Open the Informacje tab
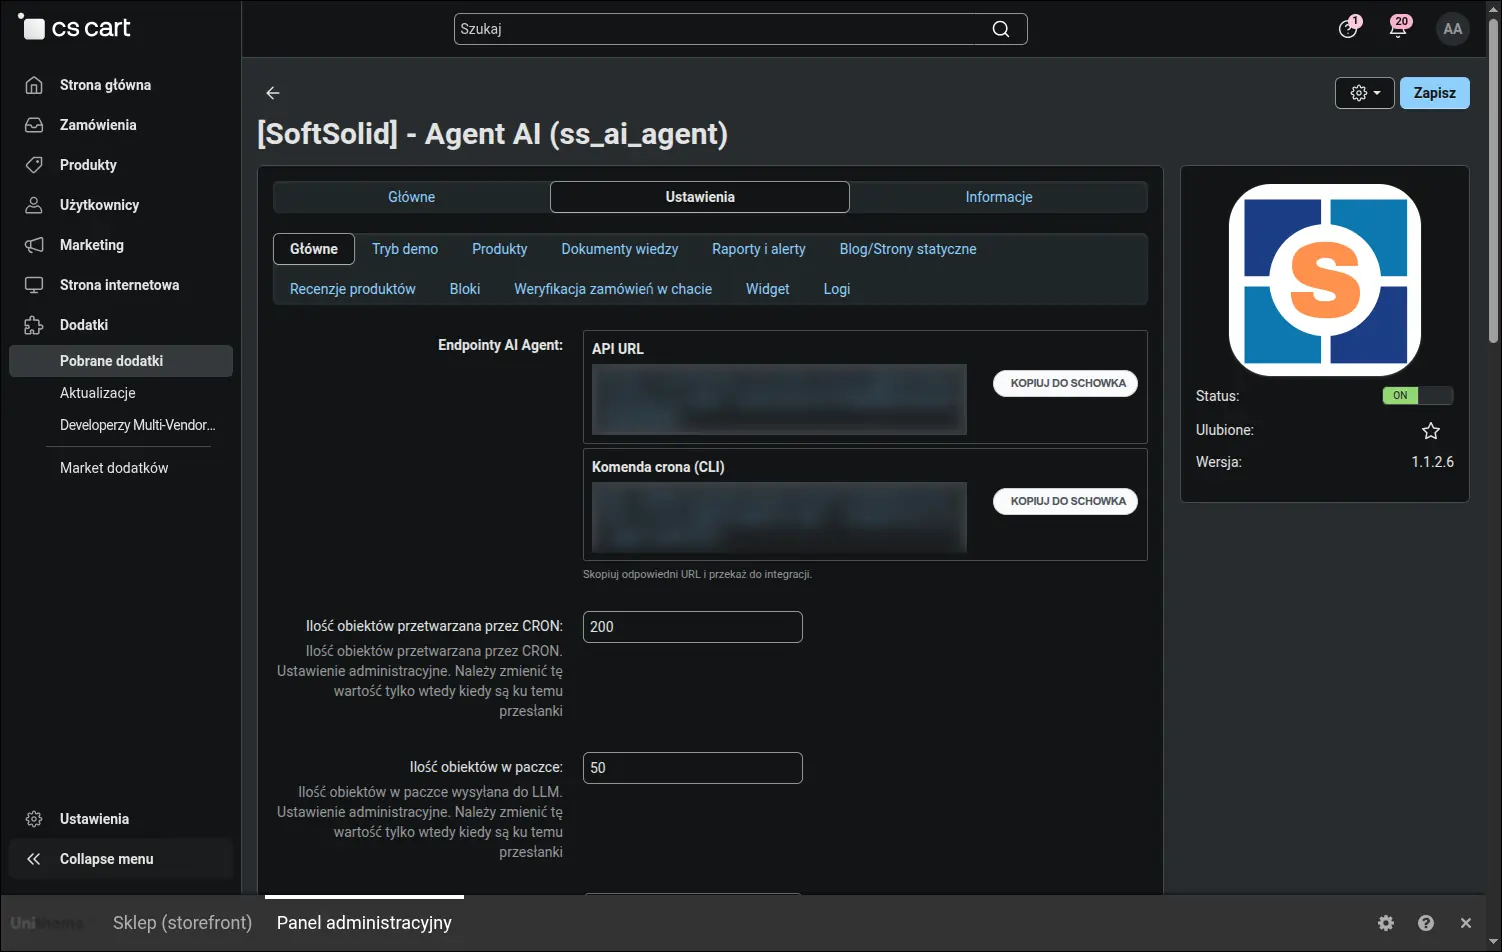Image resolution: width=1502 pixels, height=952 pixels. click(999, 197)
